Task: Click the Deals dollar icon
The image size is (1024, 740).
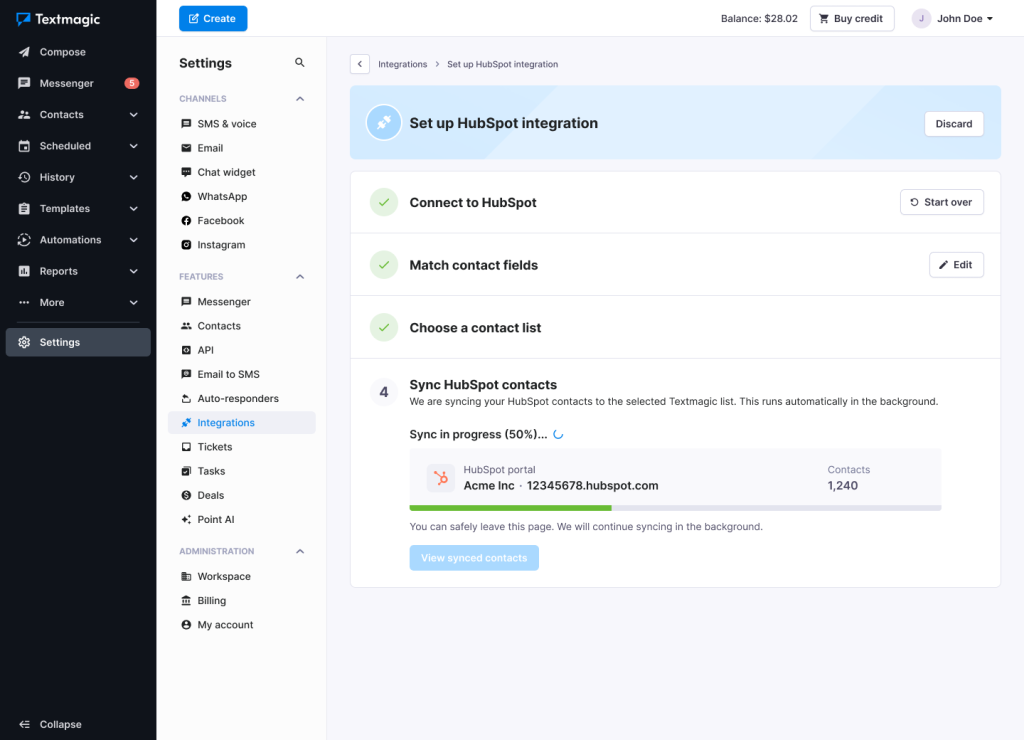Action: click(186, 494)
